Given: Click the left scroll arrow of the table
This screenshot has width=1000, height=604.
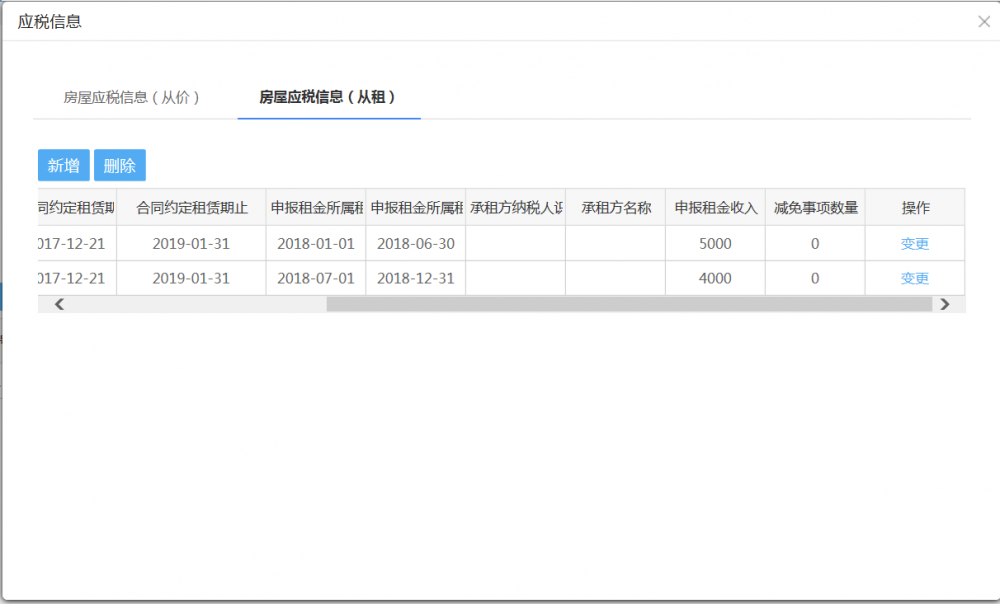Looking at the screenshot, I should tap(59, 303).
